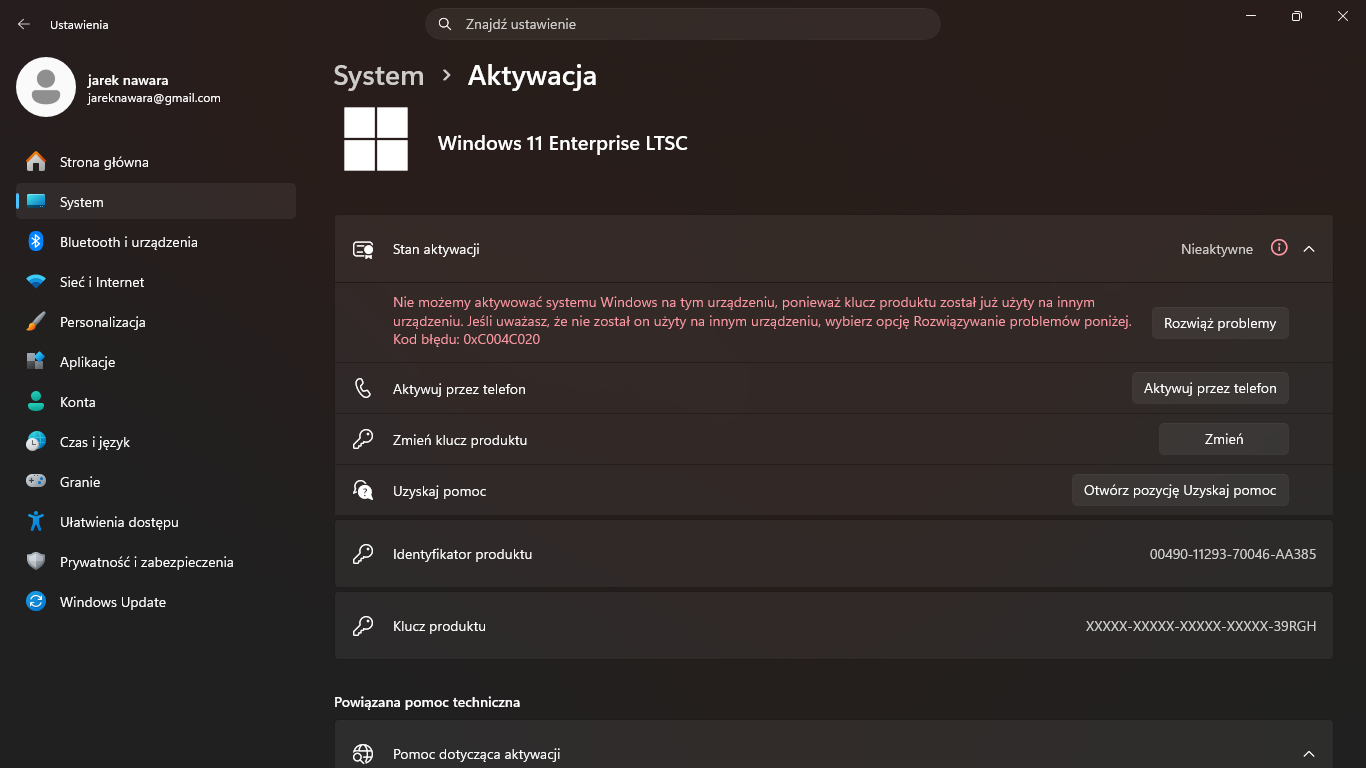Click the Nieaktywne status text

tap(1217, 249)
